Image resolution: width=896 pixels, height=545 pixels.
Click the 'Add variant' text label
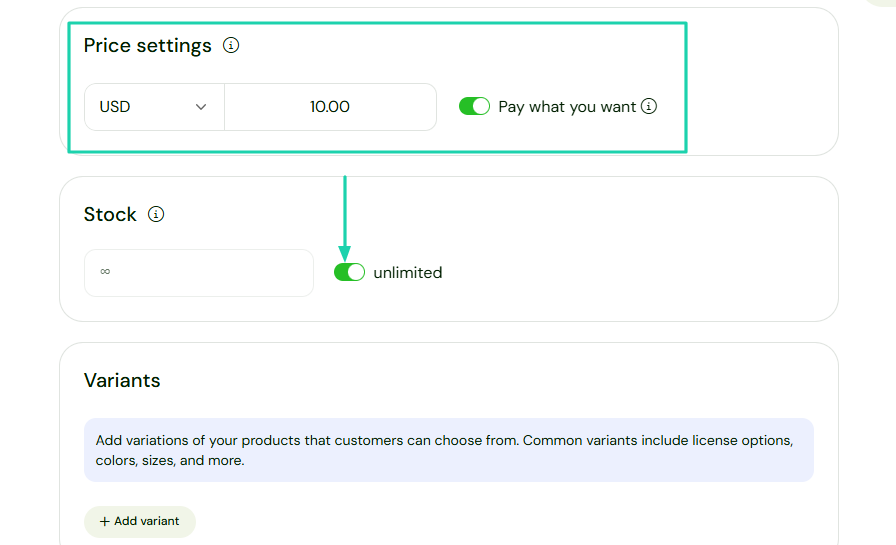[147, 521]
